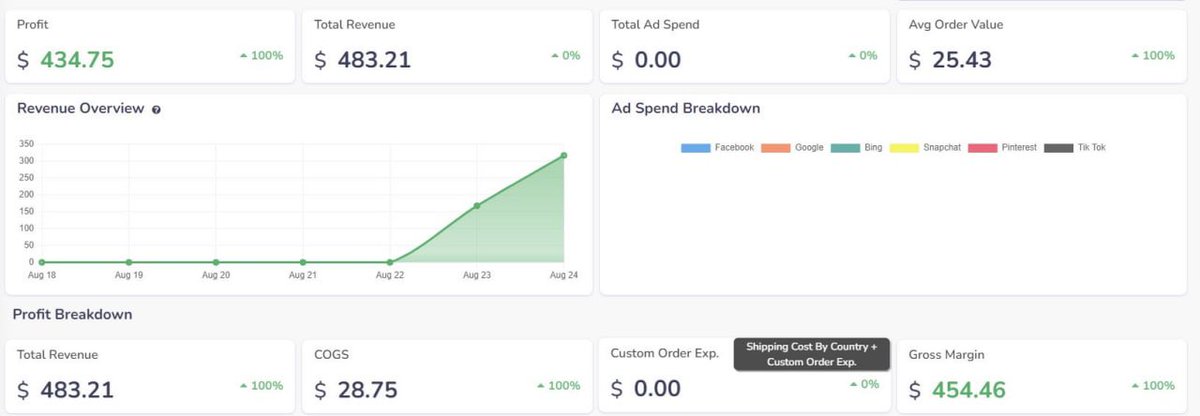Toggle the Google legend swatch
Screen dimensions: 1200x416
click(775, 148)
